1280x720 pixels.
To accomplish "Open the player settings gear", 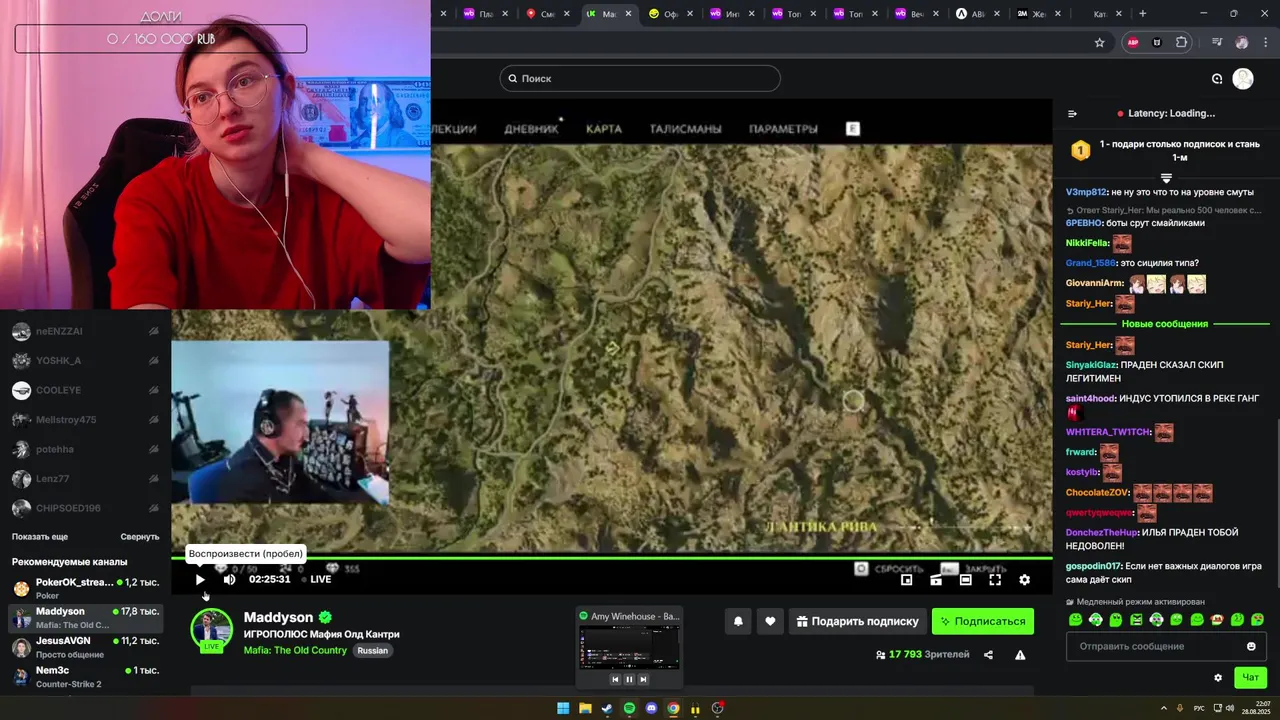I will point(1024,579).
